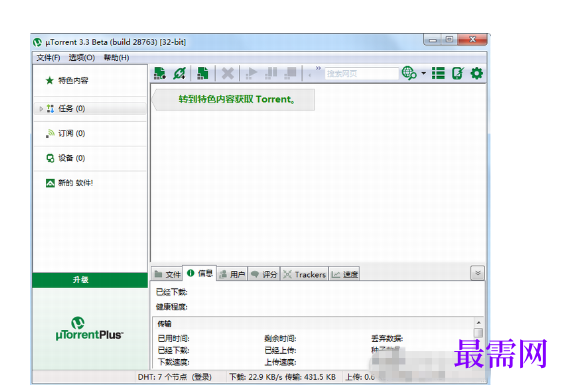Toggle the category list view icon
The image size is (566, 385).
click(438, 73)
